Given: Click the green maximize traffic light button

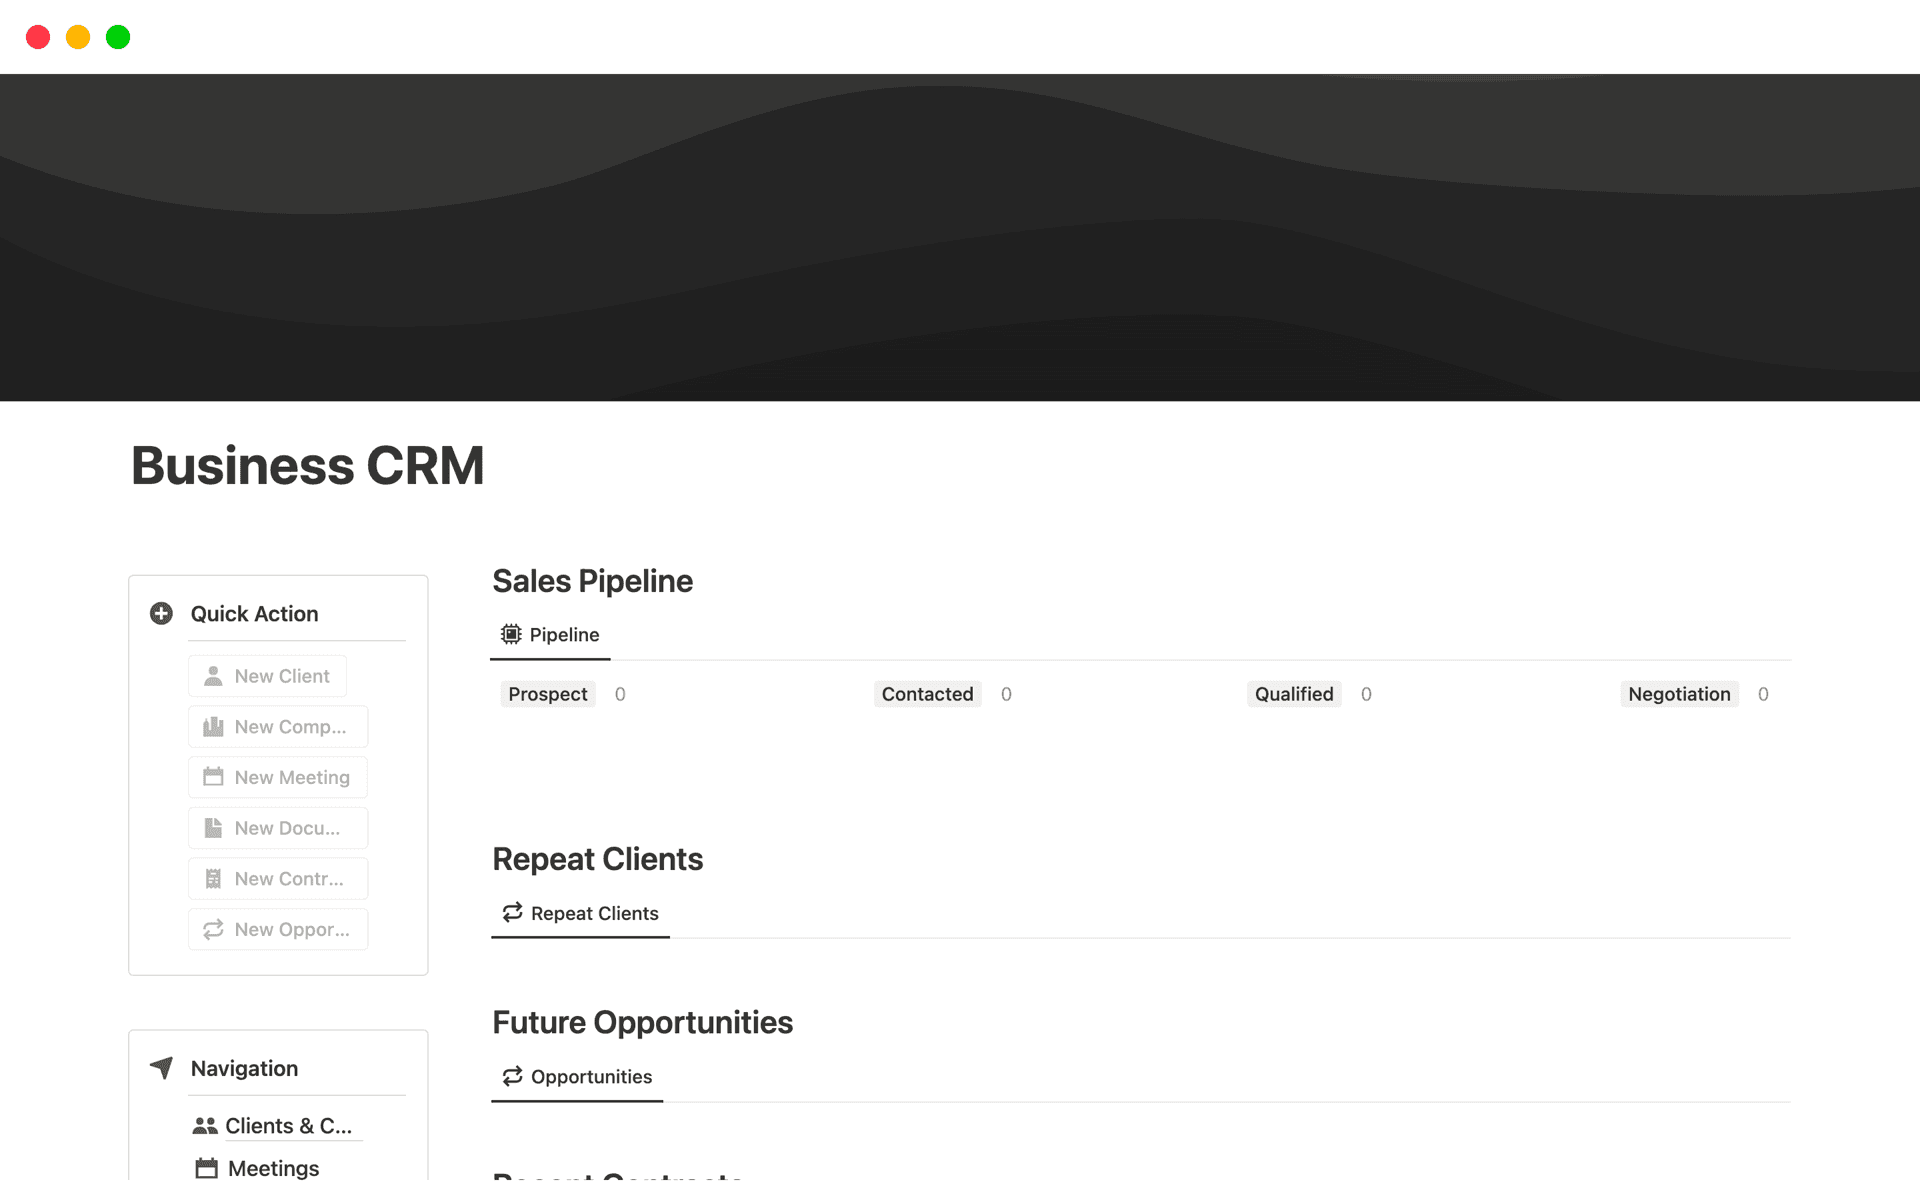Looking at the screenshot, I should pyautogui.click(x=118, y=37).
